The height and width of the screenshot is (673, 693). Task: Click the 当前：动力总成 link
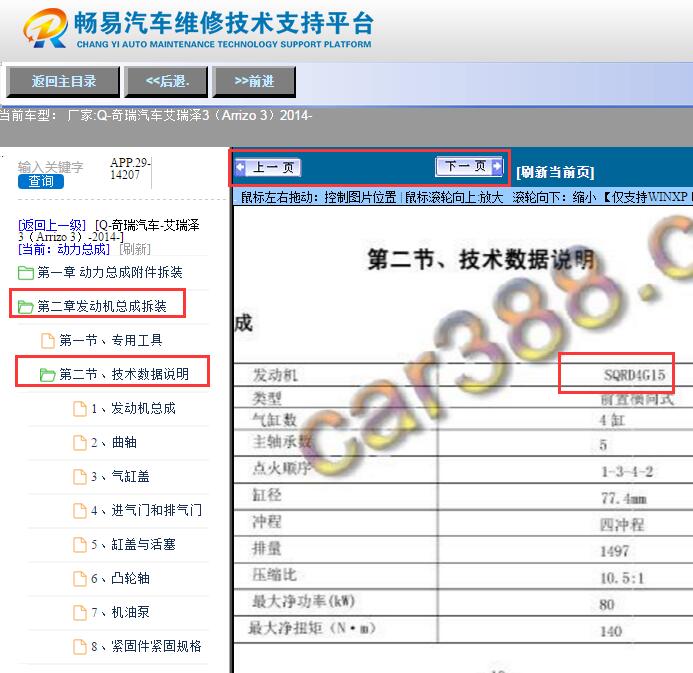pyautogui.click(x=64, y=249)
